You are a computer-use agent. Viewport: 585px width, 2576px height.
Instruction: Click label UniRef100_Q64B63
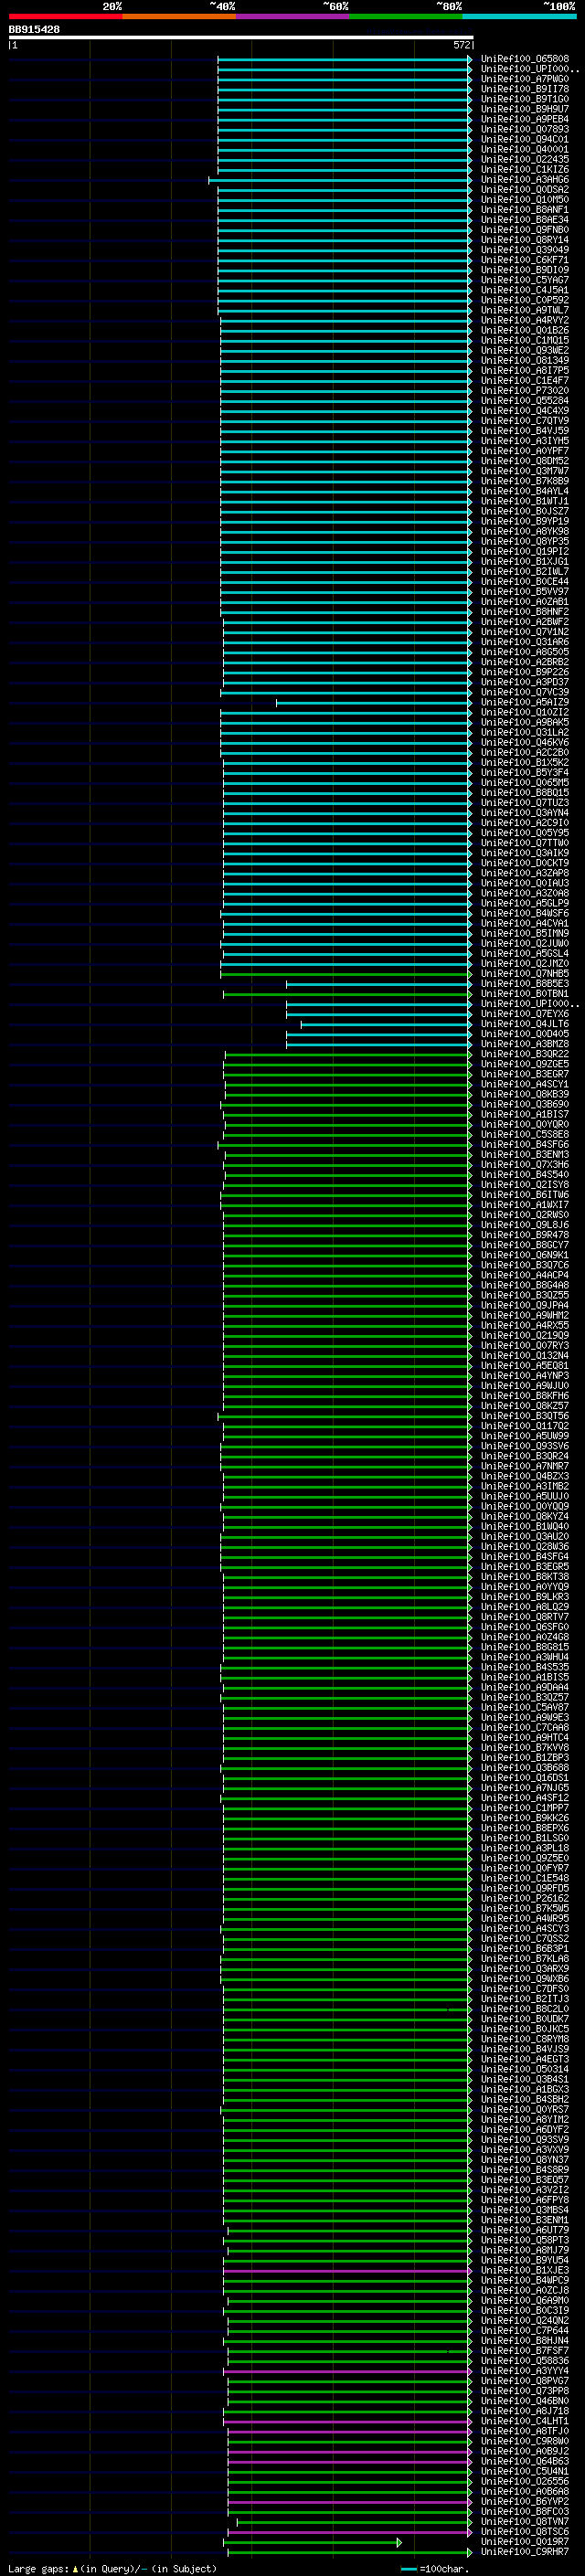pos(524,2462)
